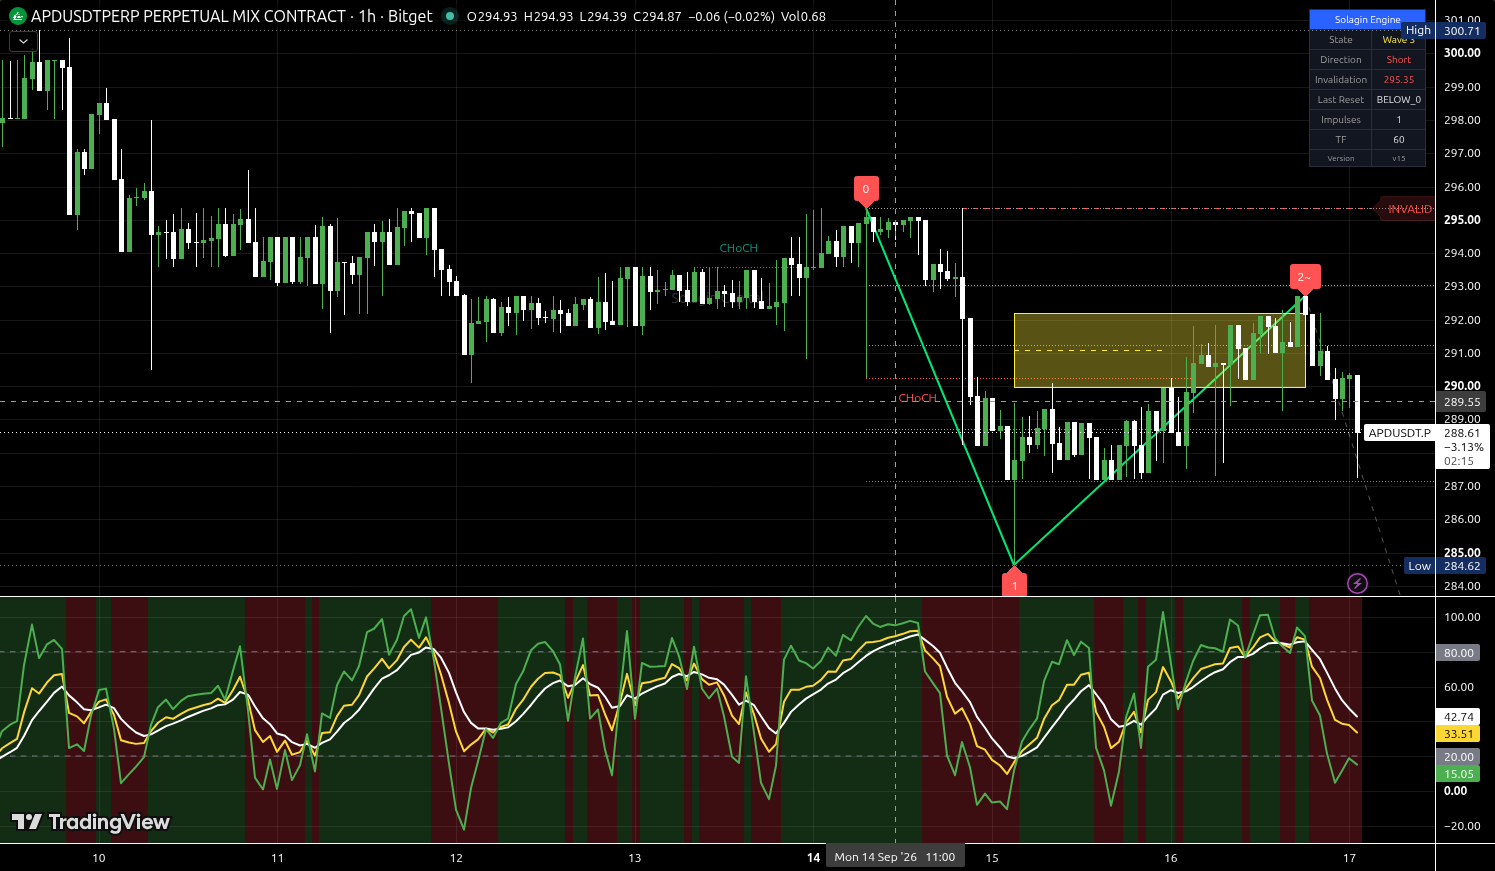Click date 17 on the time axis
The width and height of the screenshot is (1495, 871).
click(x=1350, y=857)
